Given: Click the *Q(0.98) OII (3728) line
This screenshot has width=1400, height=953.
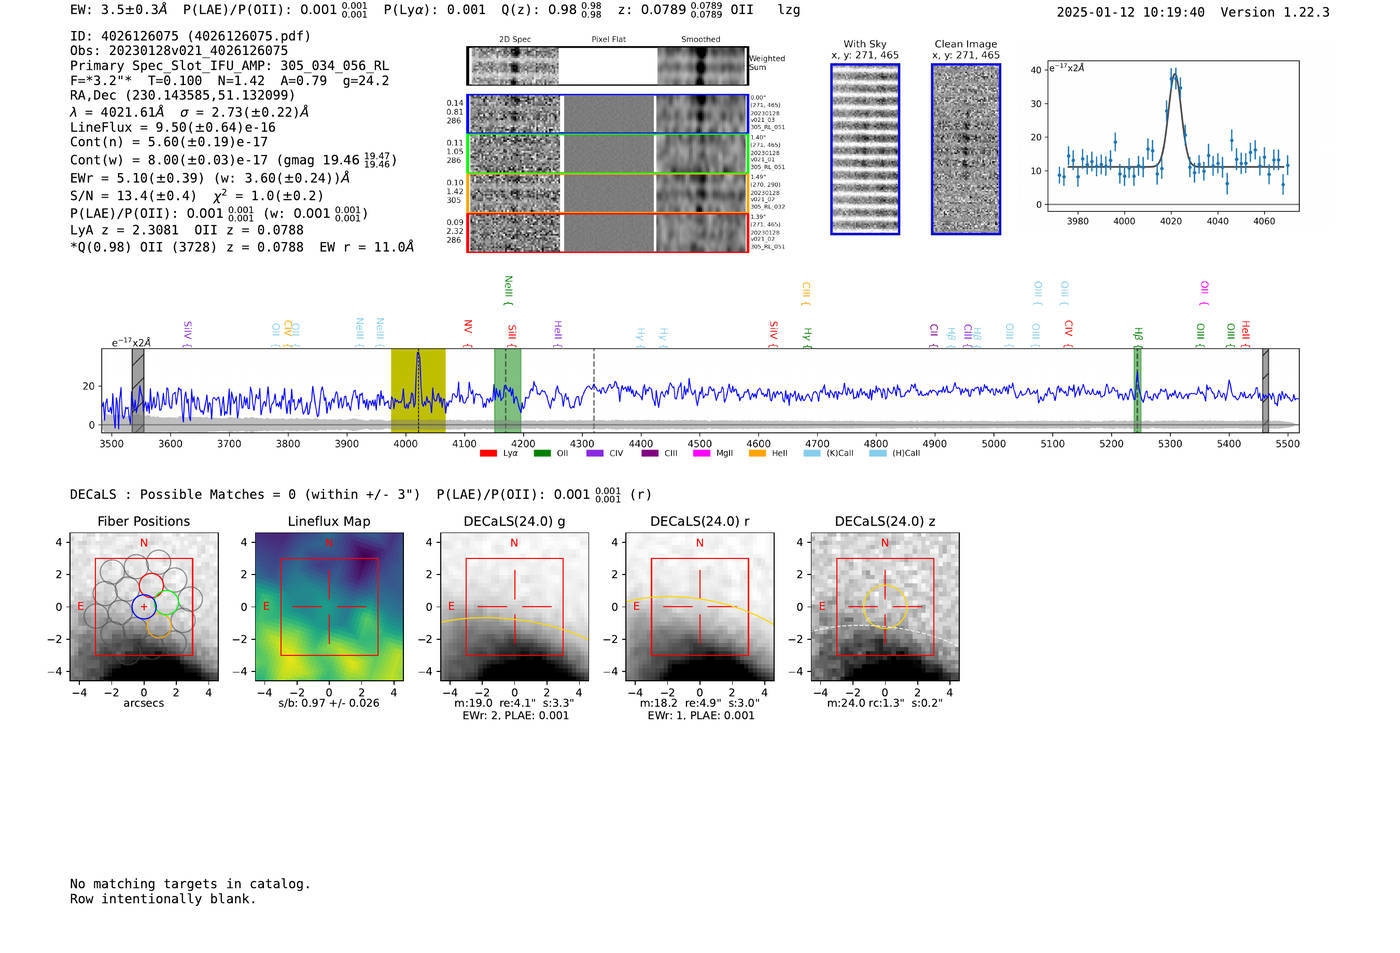Looking at the screenshot, I should [242, 247].
